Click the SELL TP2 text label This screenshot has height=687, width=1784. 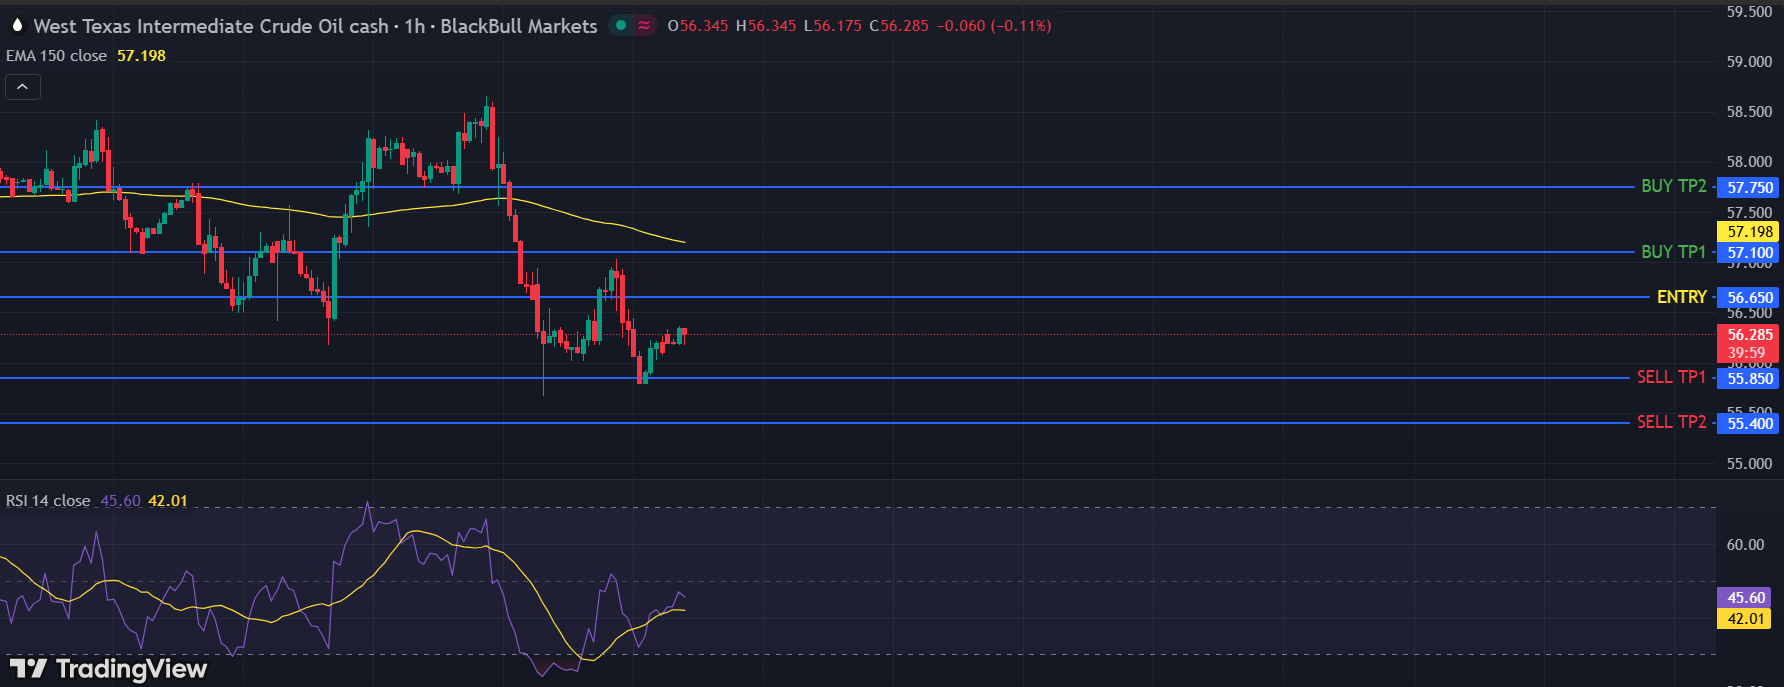click(1671, 422)
